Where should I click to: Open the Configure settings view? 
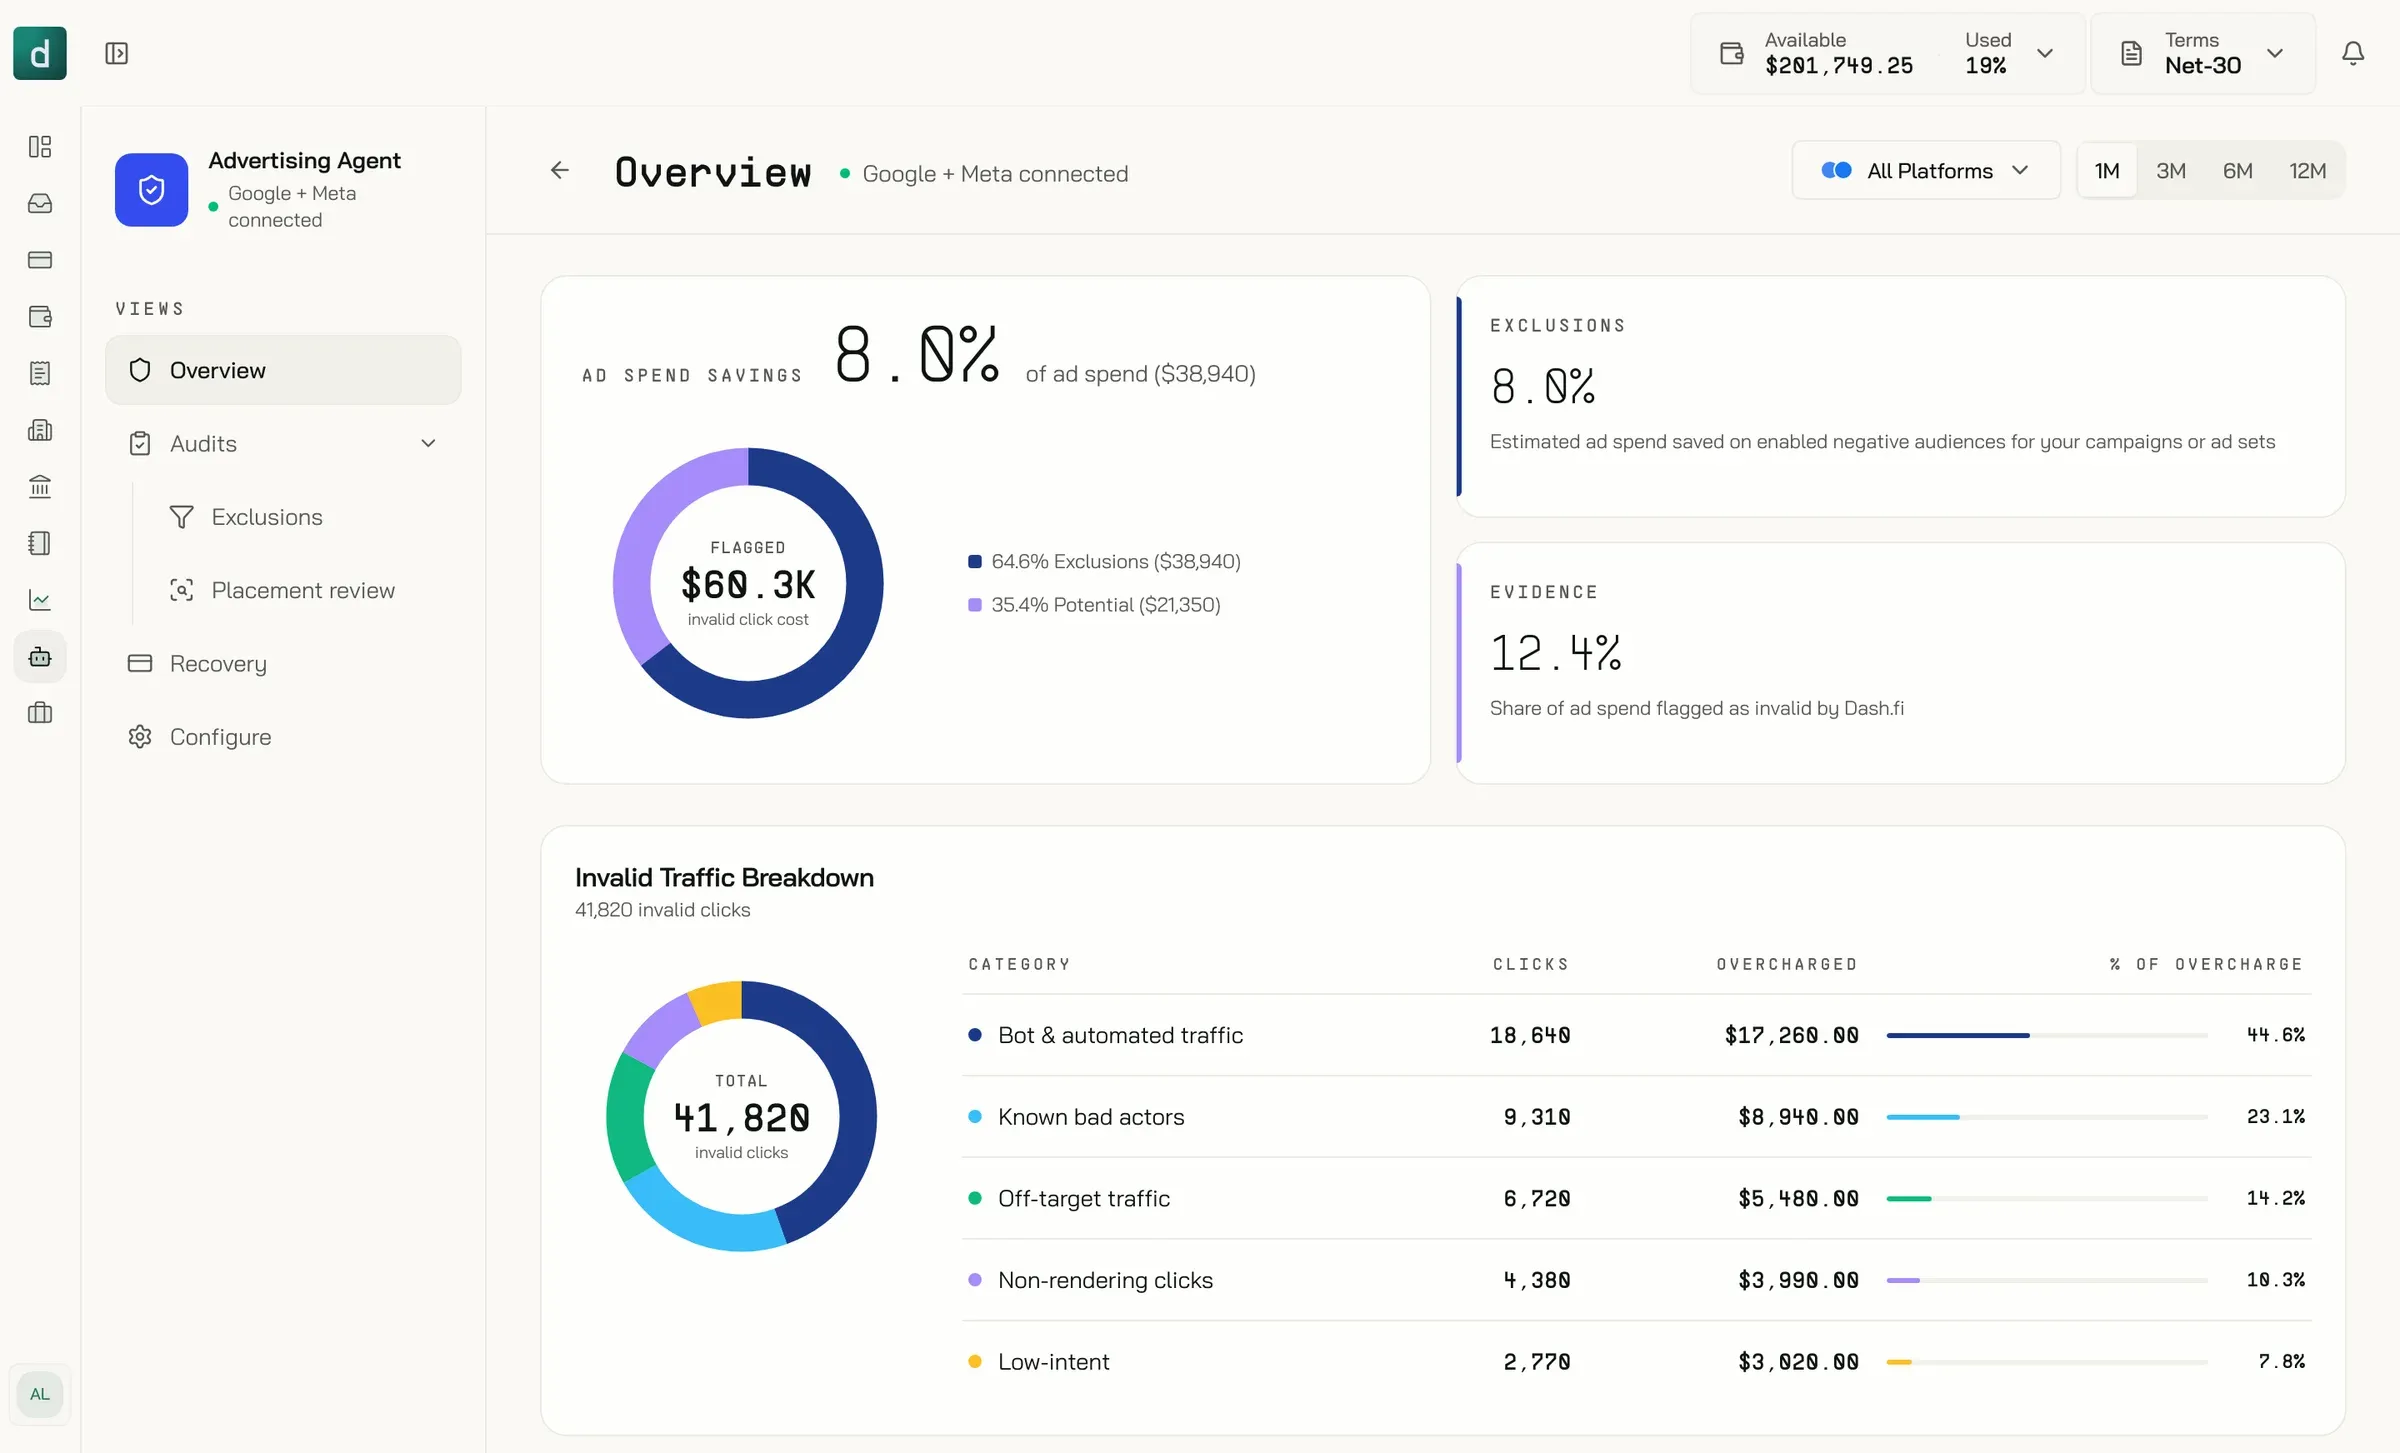pyautogui.click(x=283, y=737)
